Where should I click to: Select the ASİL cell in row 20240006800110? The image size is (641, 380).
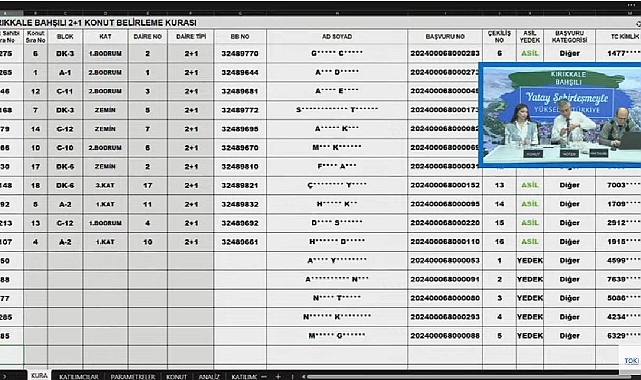530,241
